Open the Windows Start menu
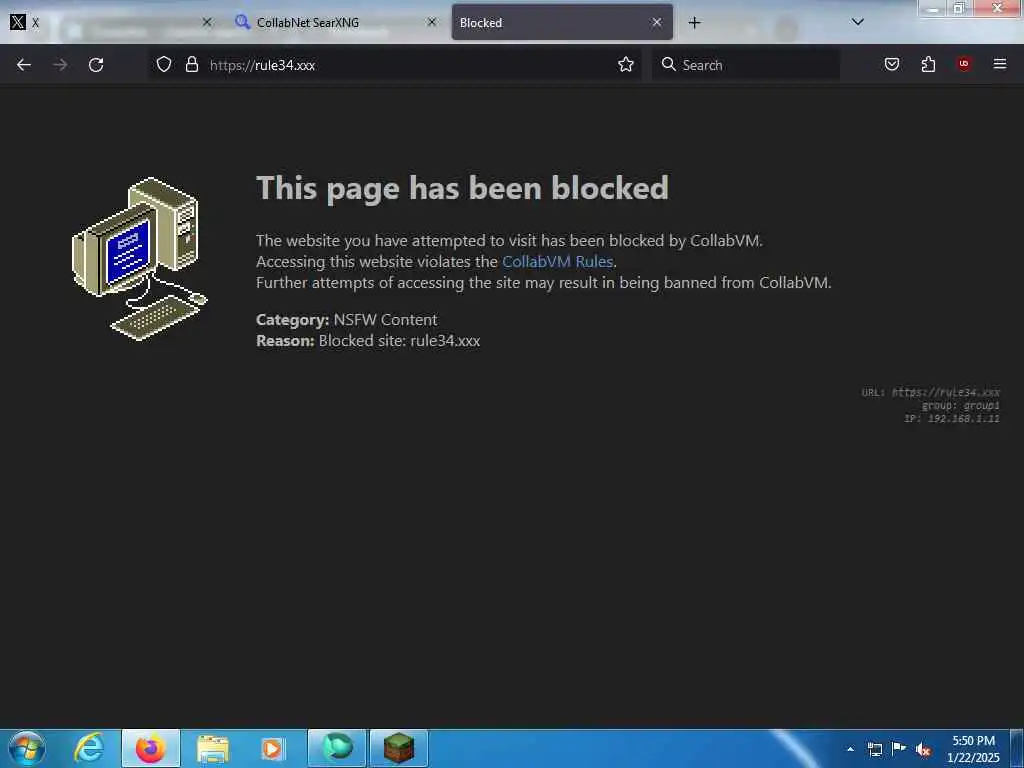Viewport: 1024px width, 768px height. click(x=27, y=748)
